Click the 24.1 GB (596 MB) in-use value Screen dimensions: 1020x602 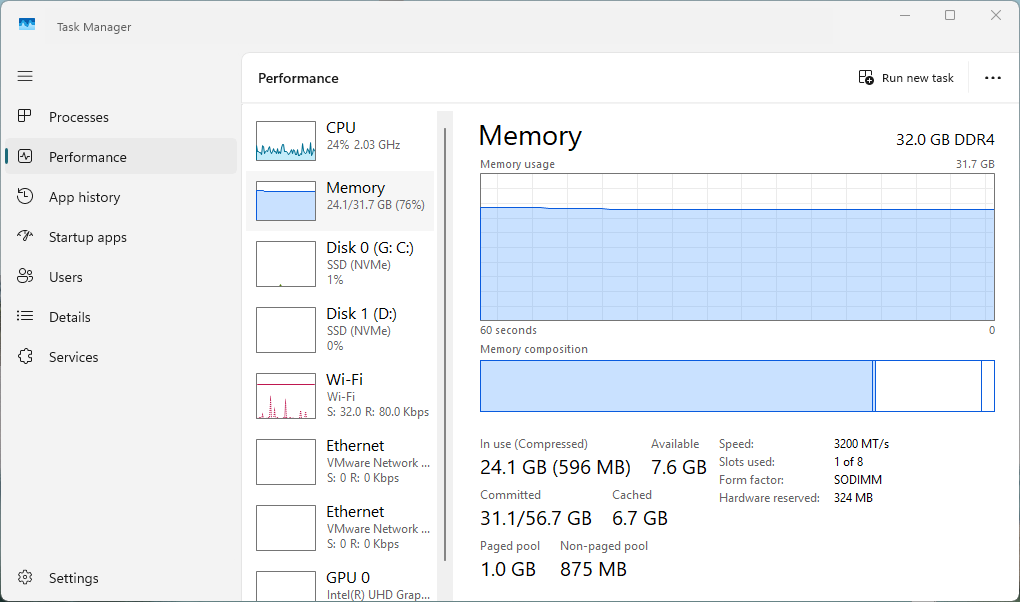click(556, 467)
